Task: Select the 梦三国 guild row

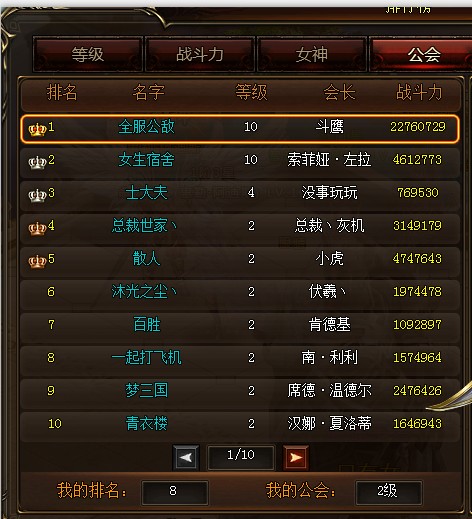Action: pyautogui.click(x=240, y=390)
